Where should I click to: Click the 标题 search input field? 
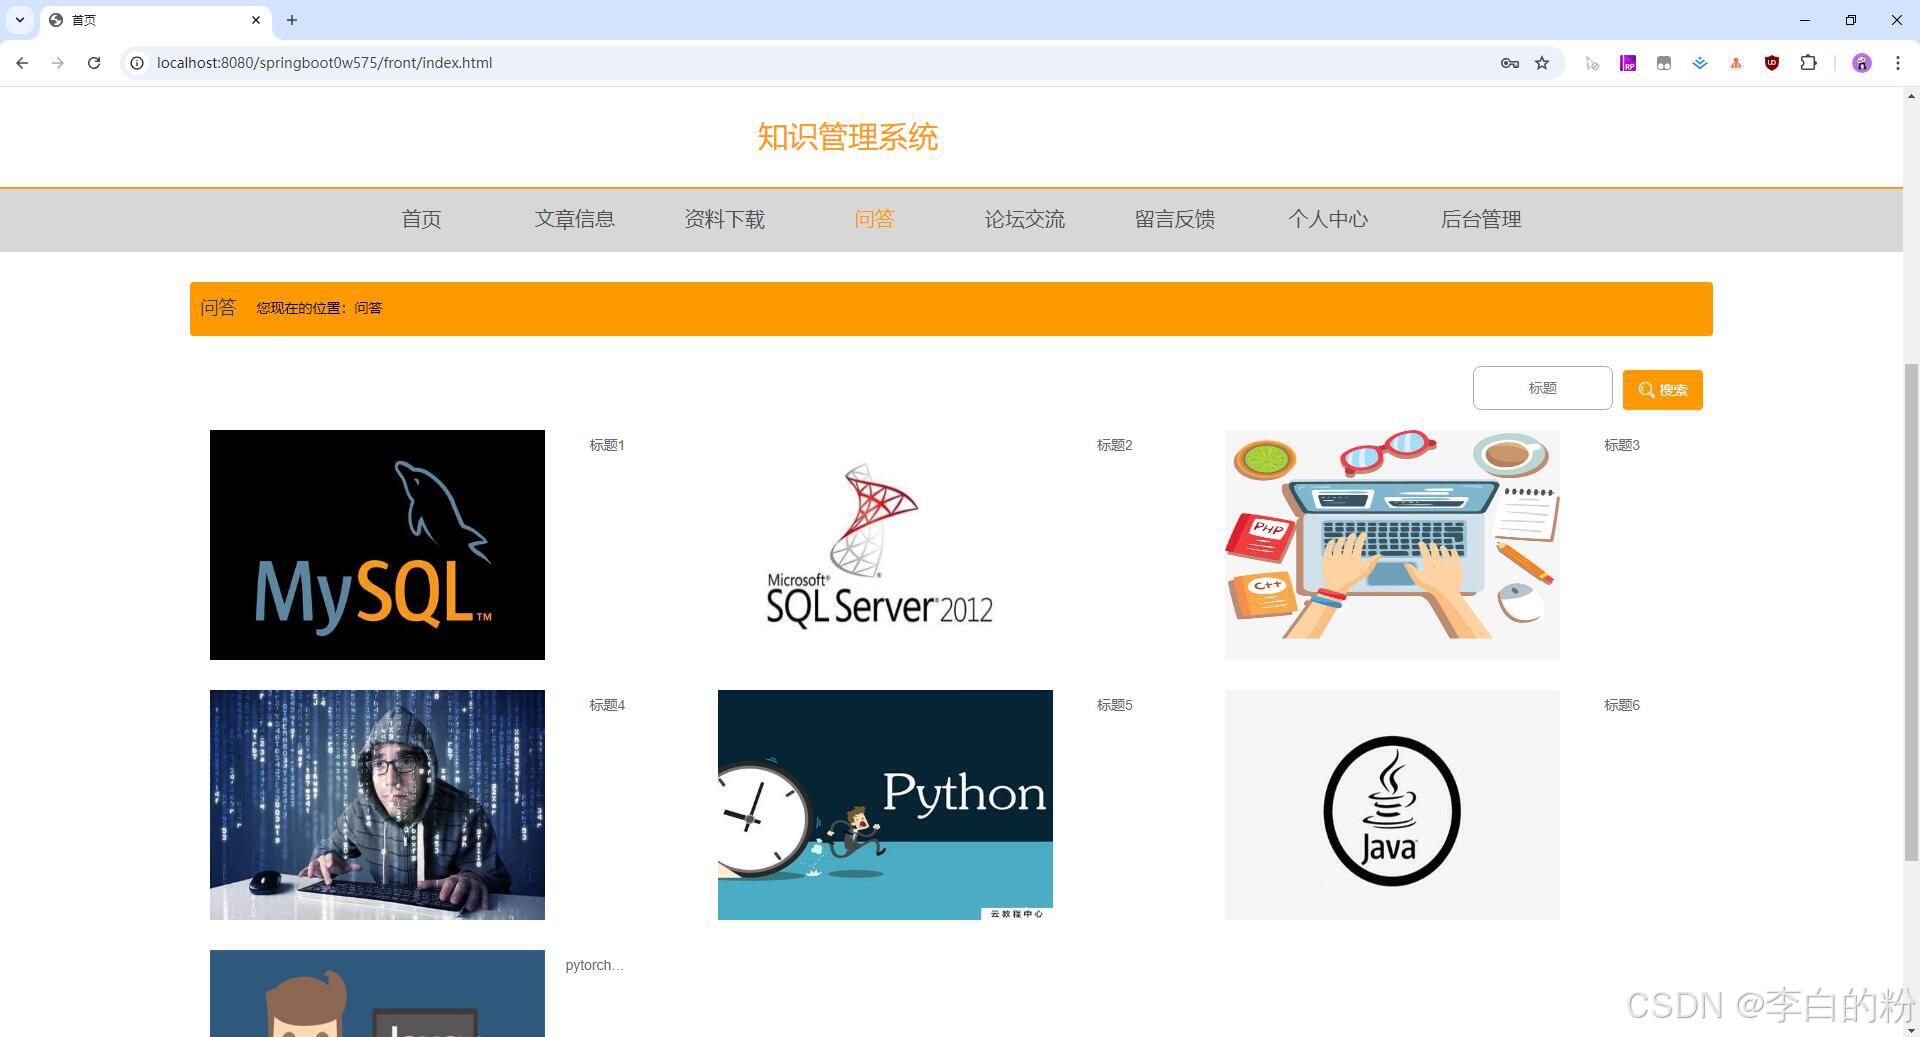click(x=1542, y=388)
